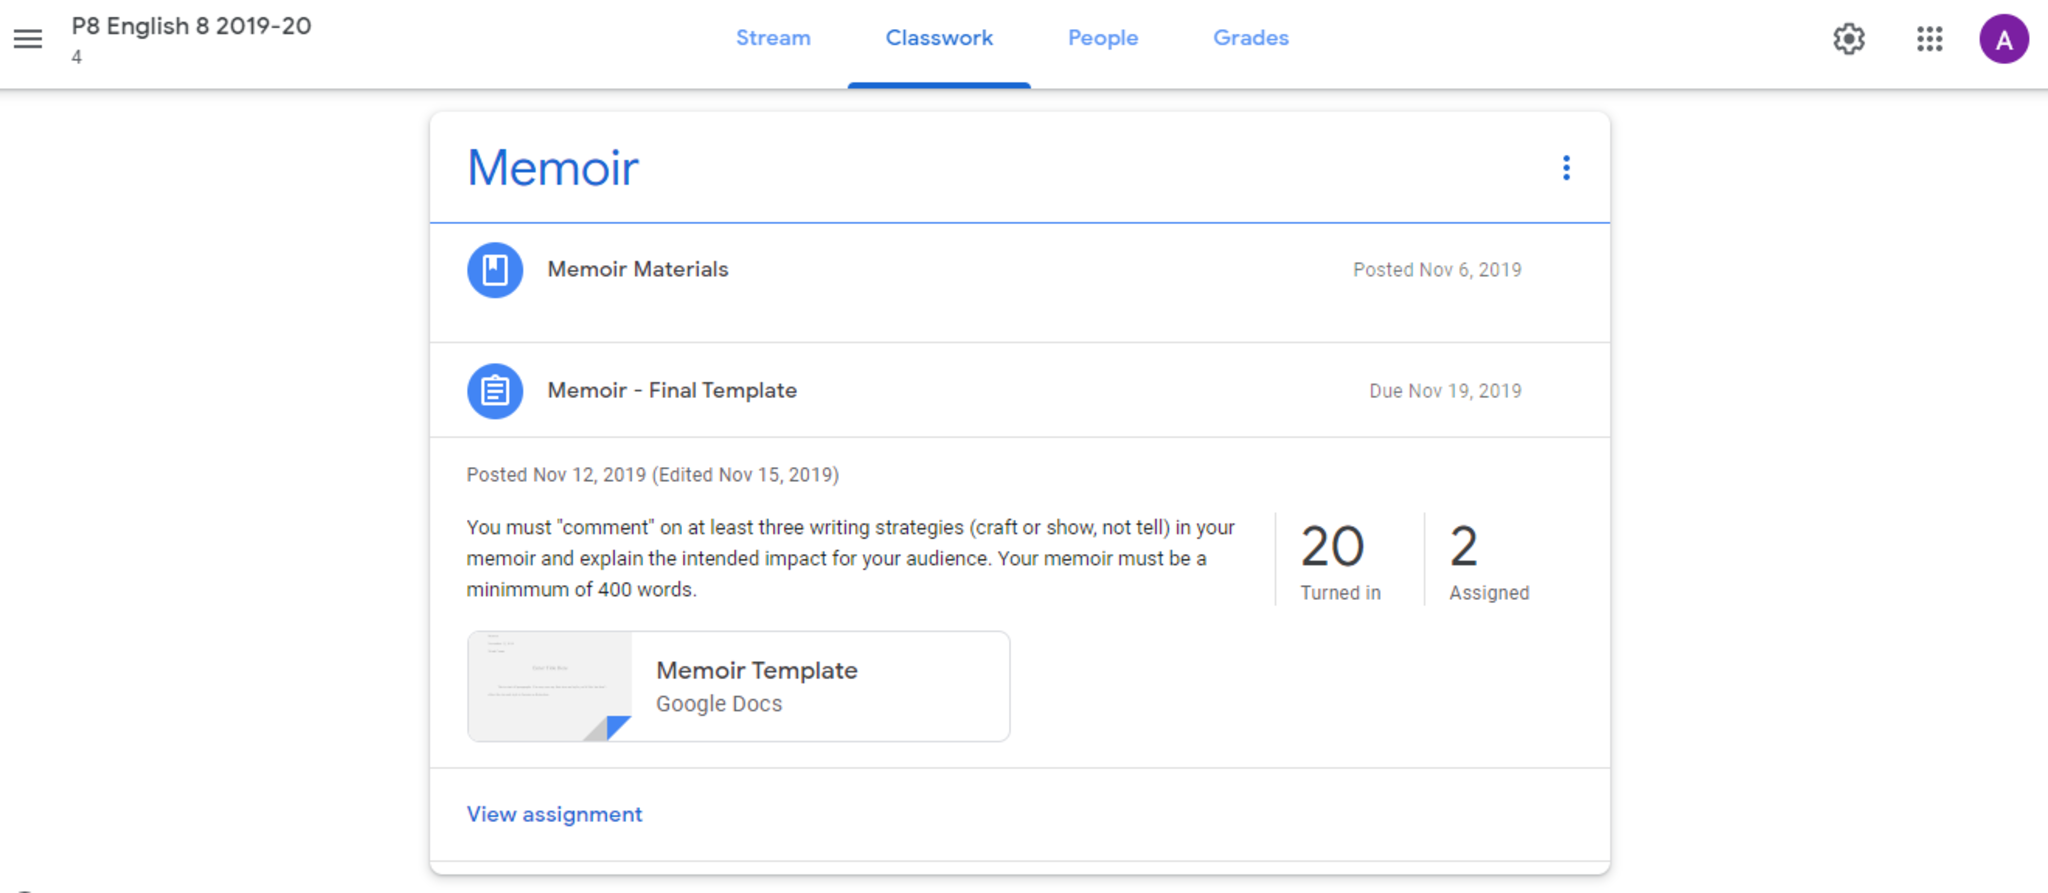The height and width of the screenshot is (893, 2048).
Task: View the 20 Turned in submissions
Action: pyautogui.click(x=1338, y=560)
